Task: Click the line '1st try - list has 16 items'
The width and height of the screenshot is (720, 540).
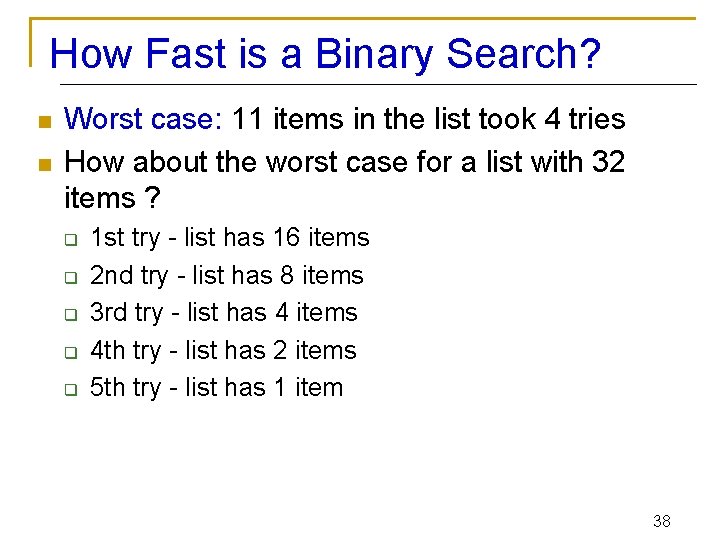Action: coord(230,238)
